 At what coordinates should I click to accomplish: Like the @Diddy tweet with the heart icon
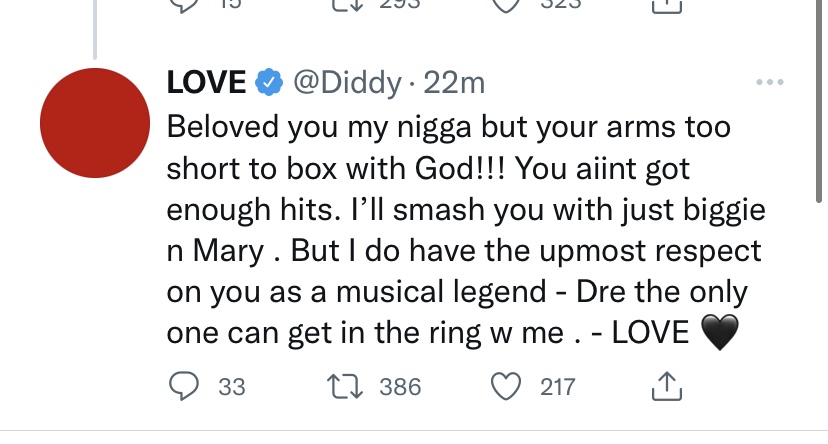click(x=506, y=386)
